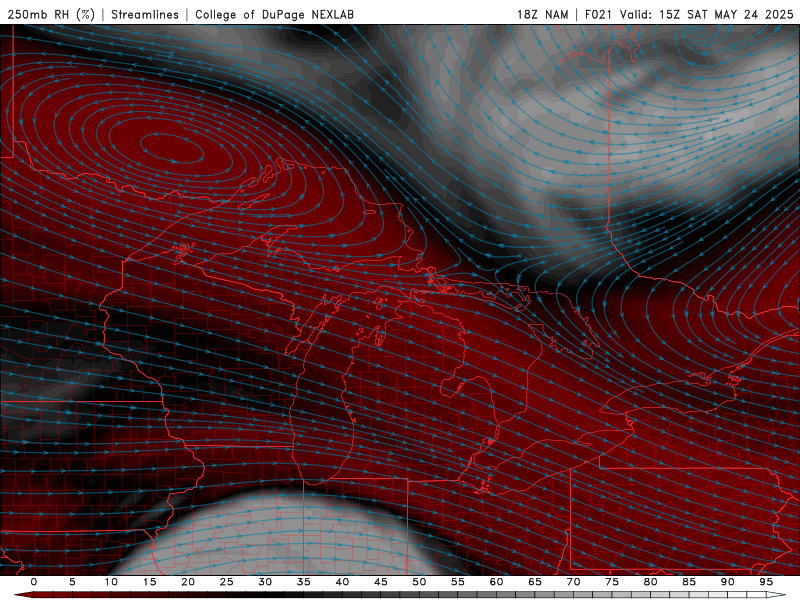Click the '95' value on the RH scale
The image size is (800, 600).
[766, 582]
